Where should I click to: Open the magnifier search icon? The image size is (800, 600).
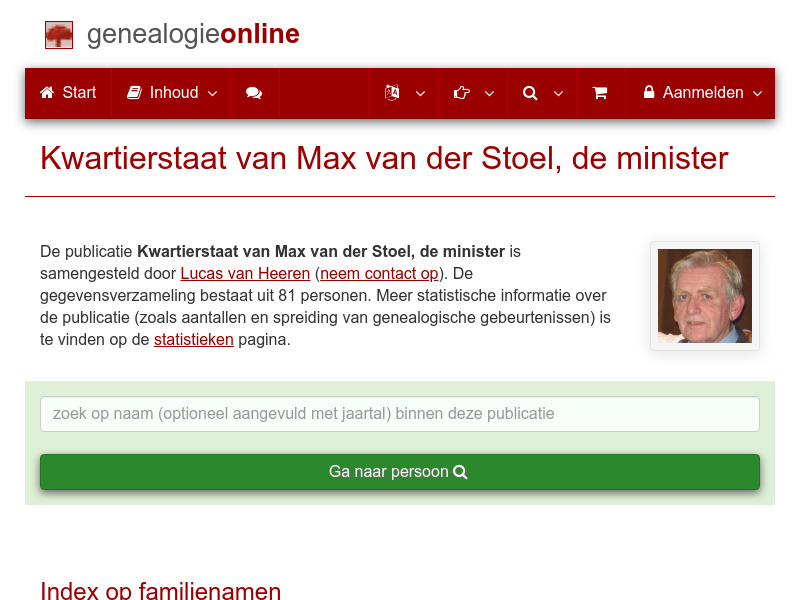530,92
